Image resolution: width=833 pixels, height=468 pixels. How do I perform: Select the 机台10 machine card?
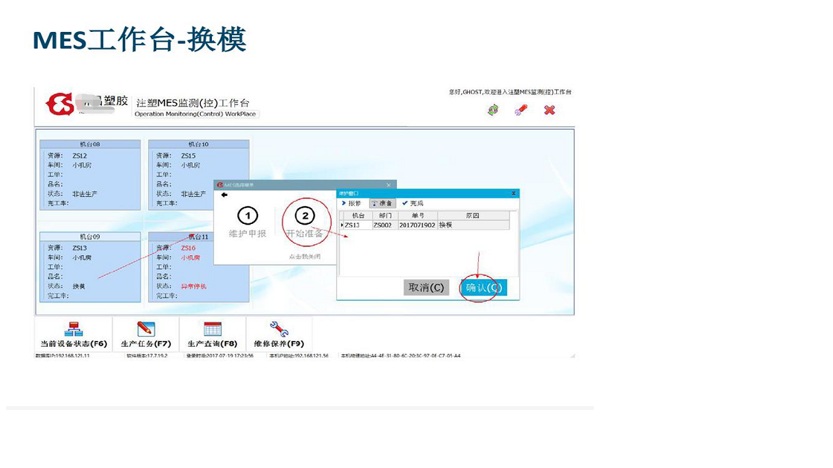tap(198, 177)
